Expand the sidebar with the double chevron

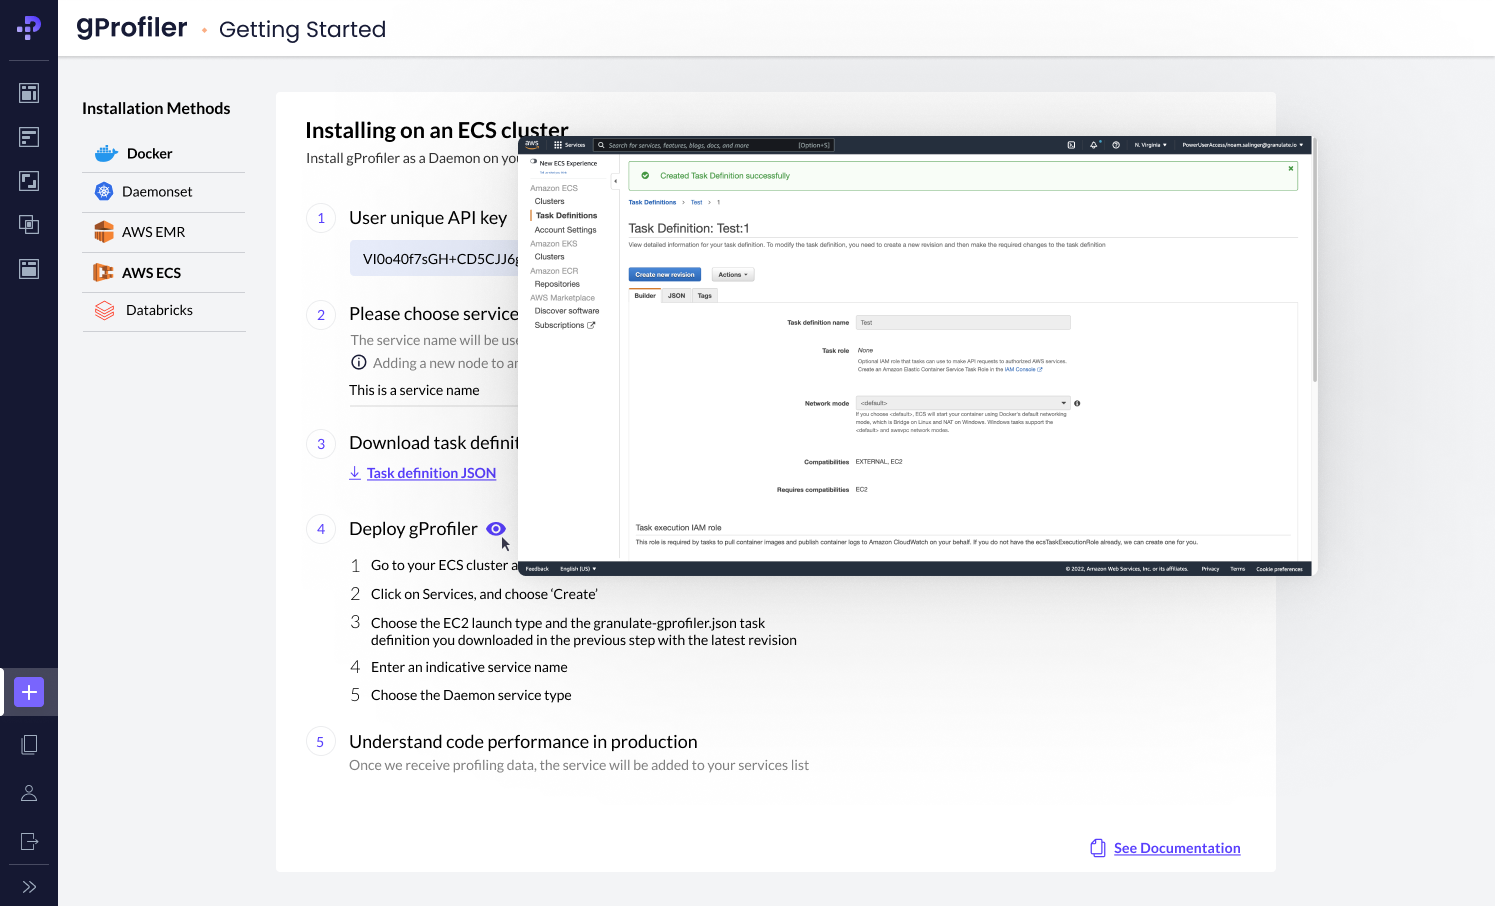coord(29,887)
